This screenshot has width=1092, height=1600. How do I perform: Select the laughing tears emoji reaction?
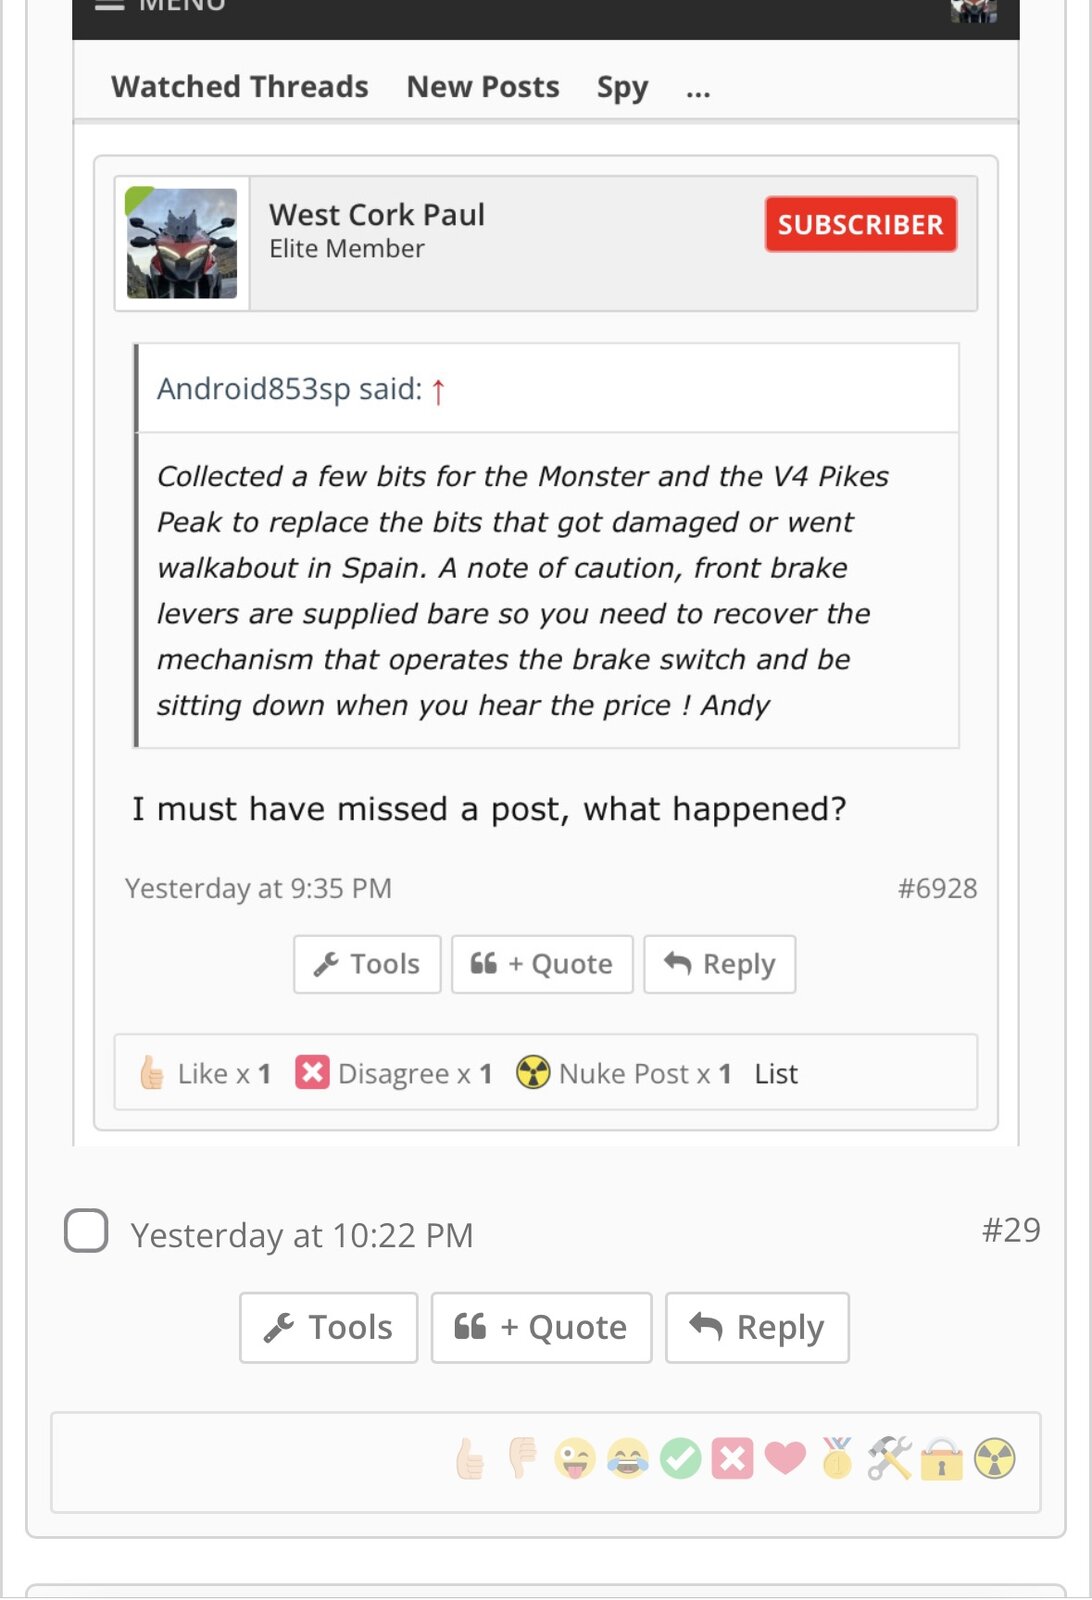[628, 1459]
